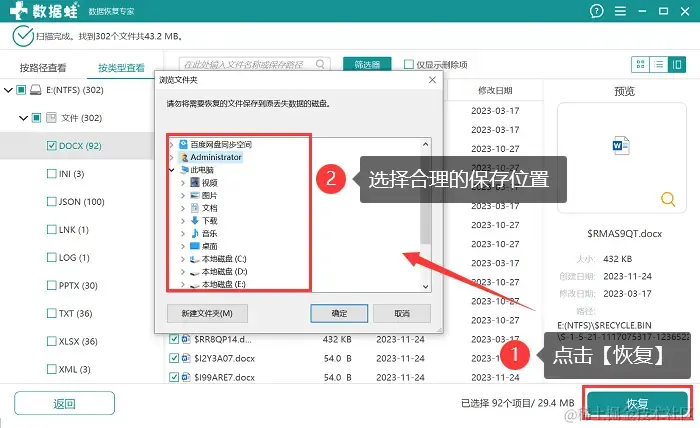Uncheck the DOCX (92) checkbox
Image resolution: width=700 pixels, height=428 pixels.
click(x=52, y=146)
